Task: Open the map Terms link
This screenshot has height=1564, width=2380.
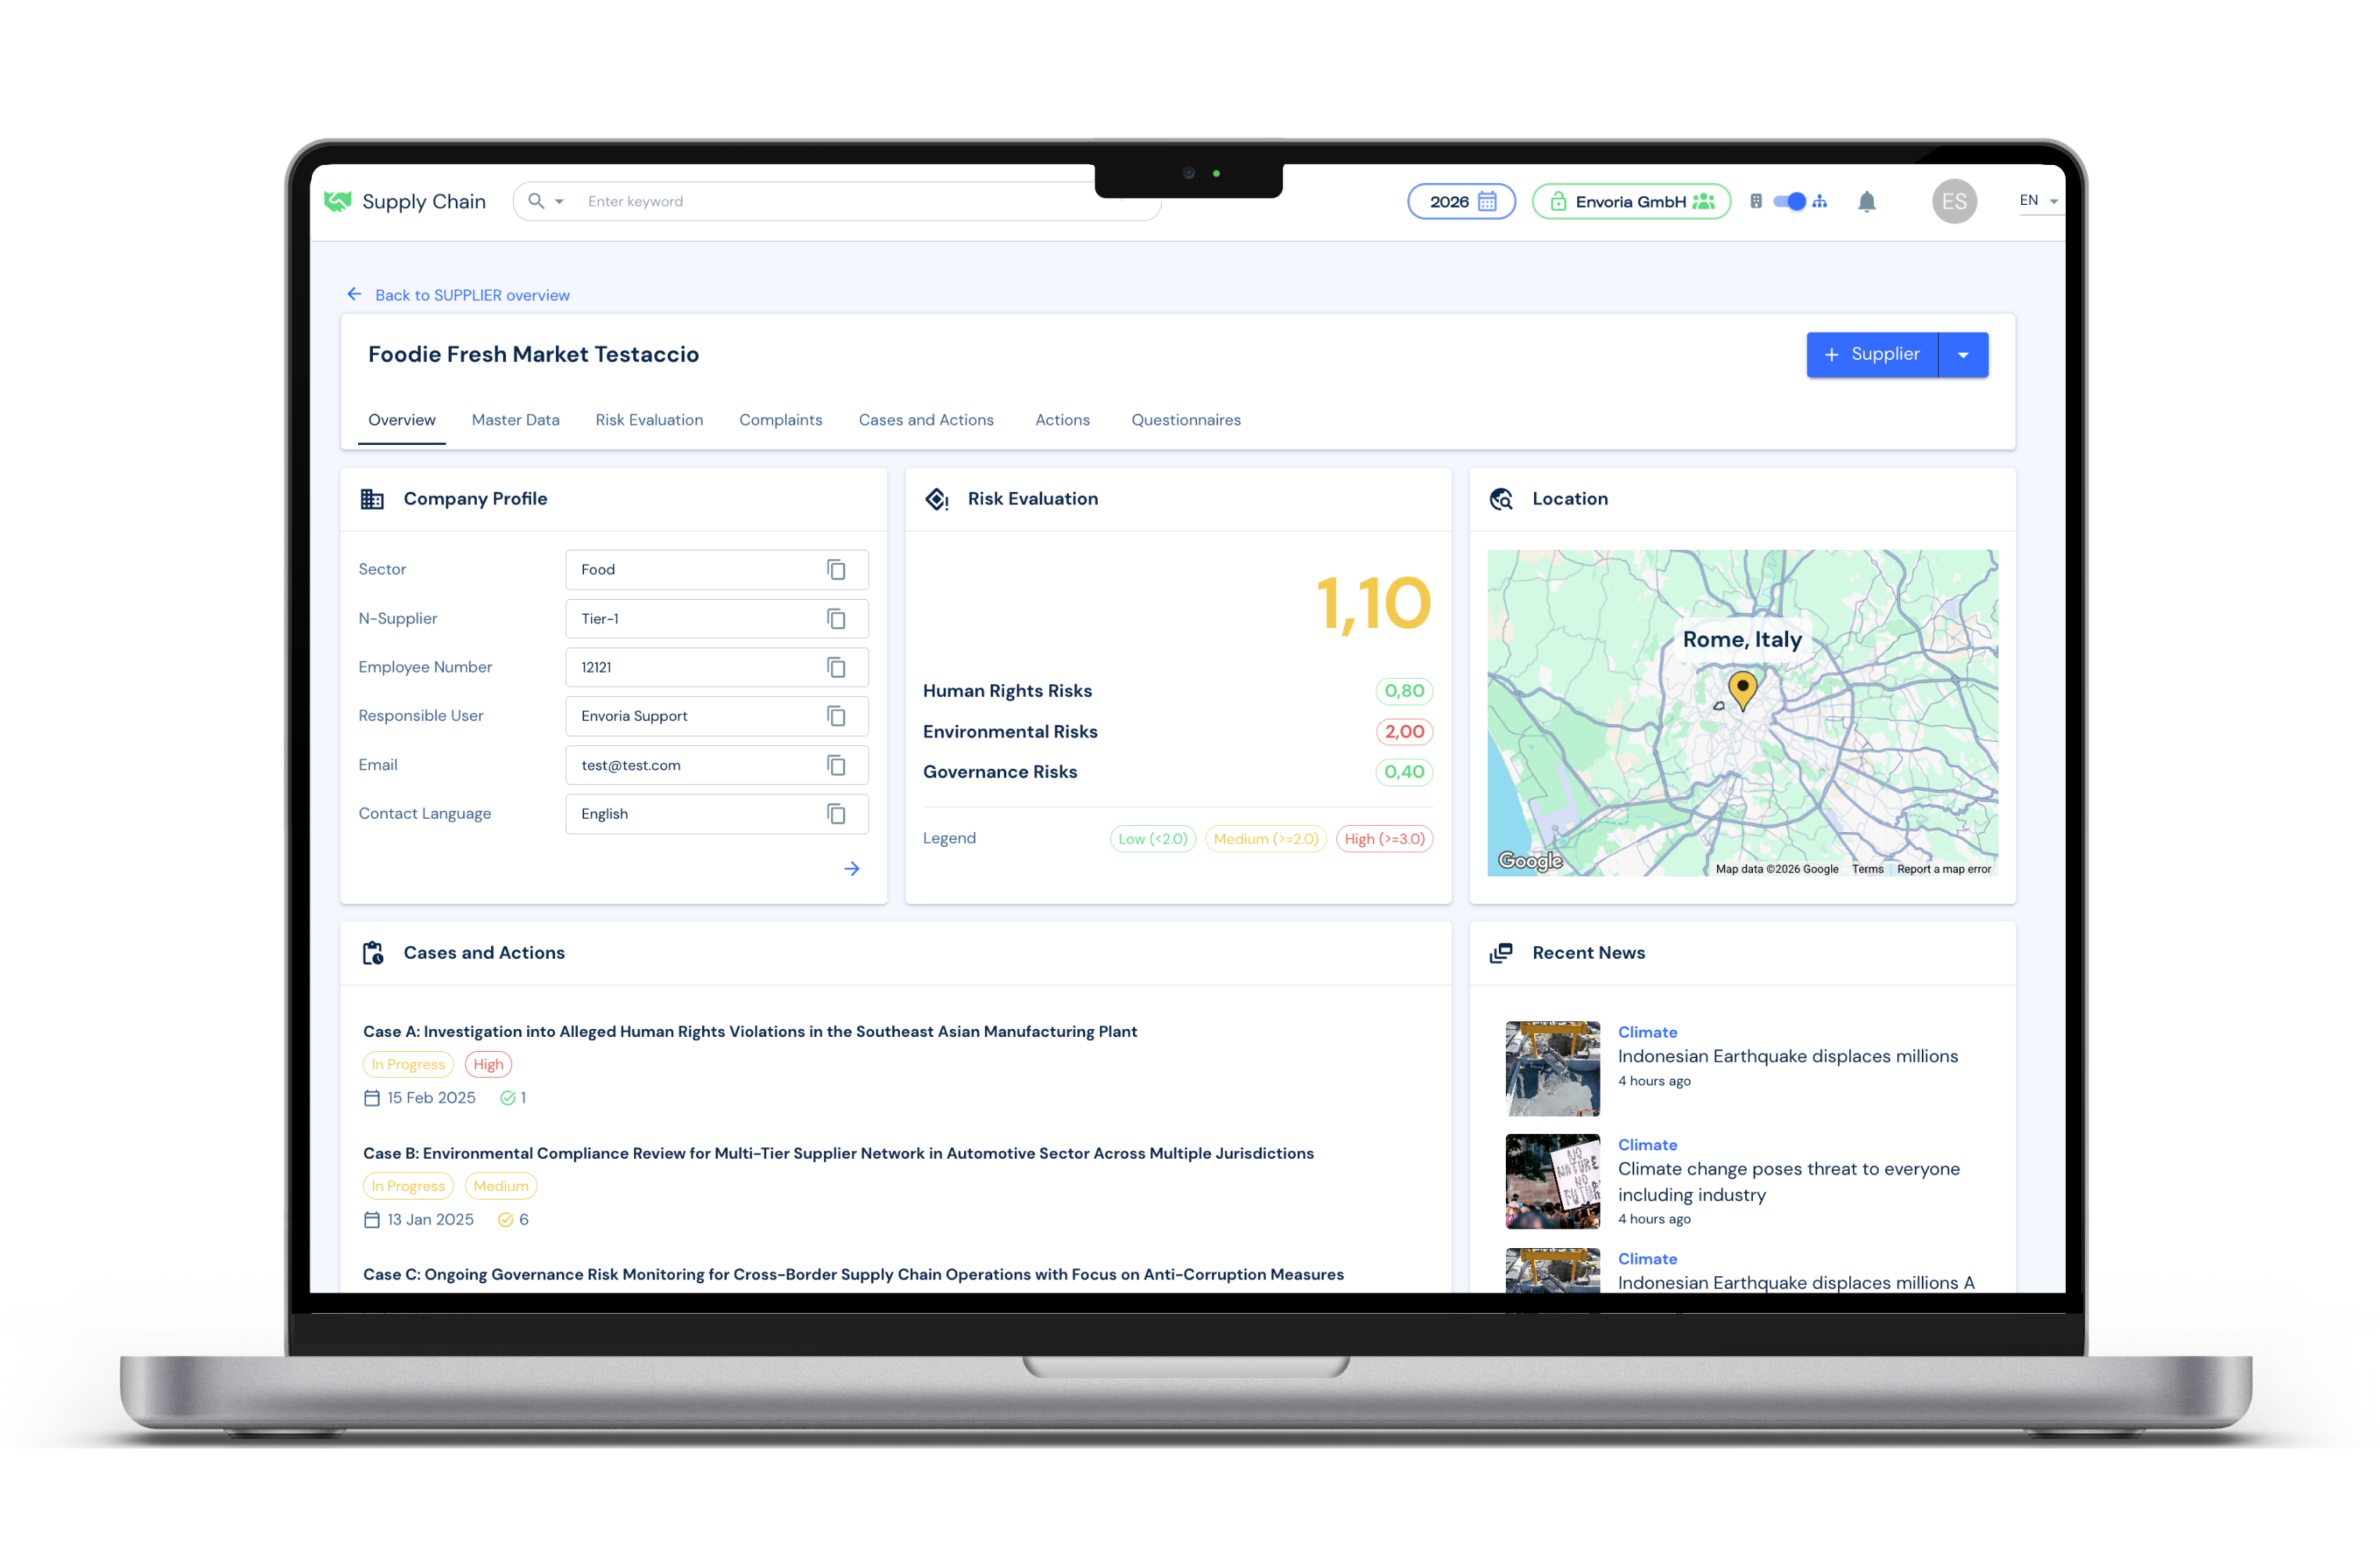Action: (x=1867, y=869)
